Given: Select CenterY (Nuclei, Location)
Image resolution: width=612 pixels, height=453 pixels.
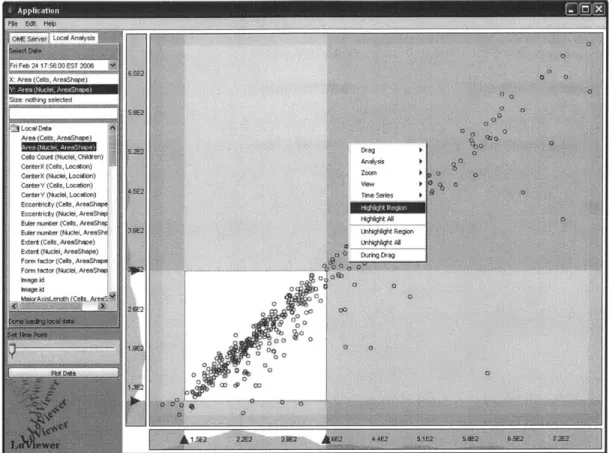Looking at the screenshot, I should point(59,195).
